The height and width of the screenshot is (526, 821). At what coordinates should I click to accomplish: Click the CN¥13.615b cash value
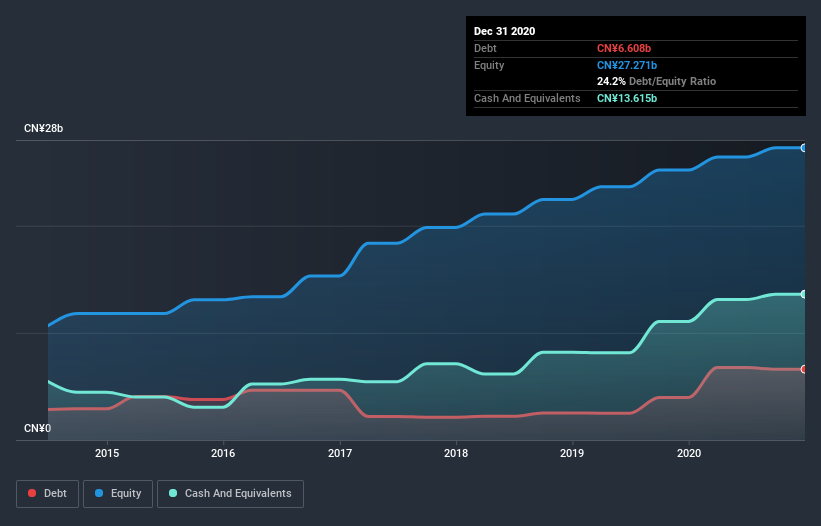(627, 98)
